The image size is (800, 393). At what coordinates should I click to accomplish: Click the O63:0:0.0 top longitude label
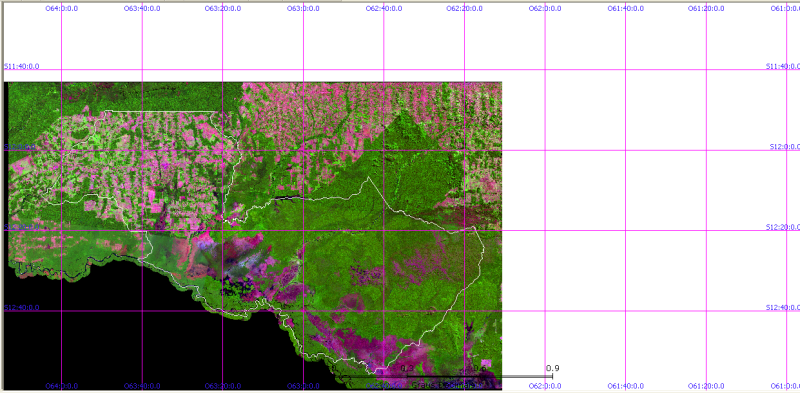click(303, 9)
